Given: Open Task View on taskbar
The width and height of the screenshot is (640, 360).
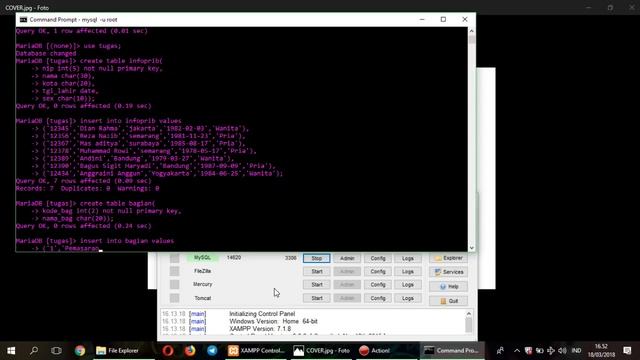Looking at the screenshot, I should 56,351.
